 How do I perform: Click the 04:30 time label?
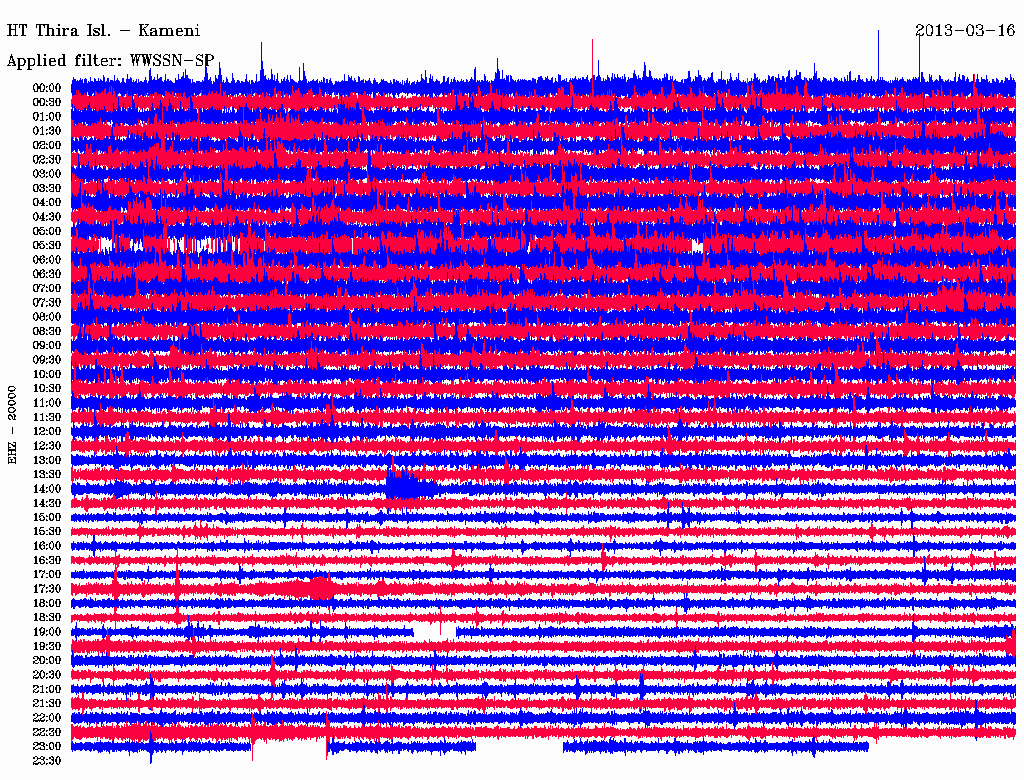tap(47, 217)
